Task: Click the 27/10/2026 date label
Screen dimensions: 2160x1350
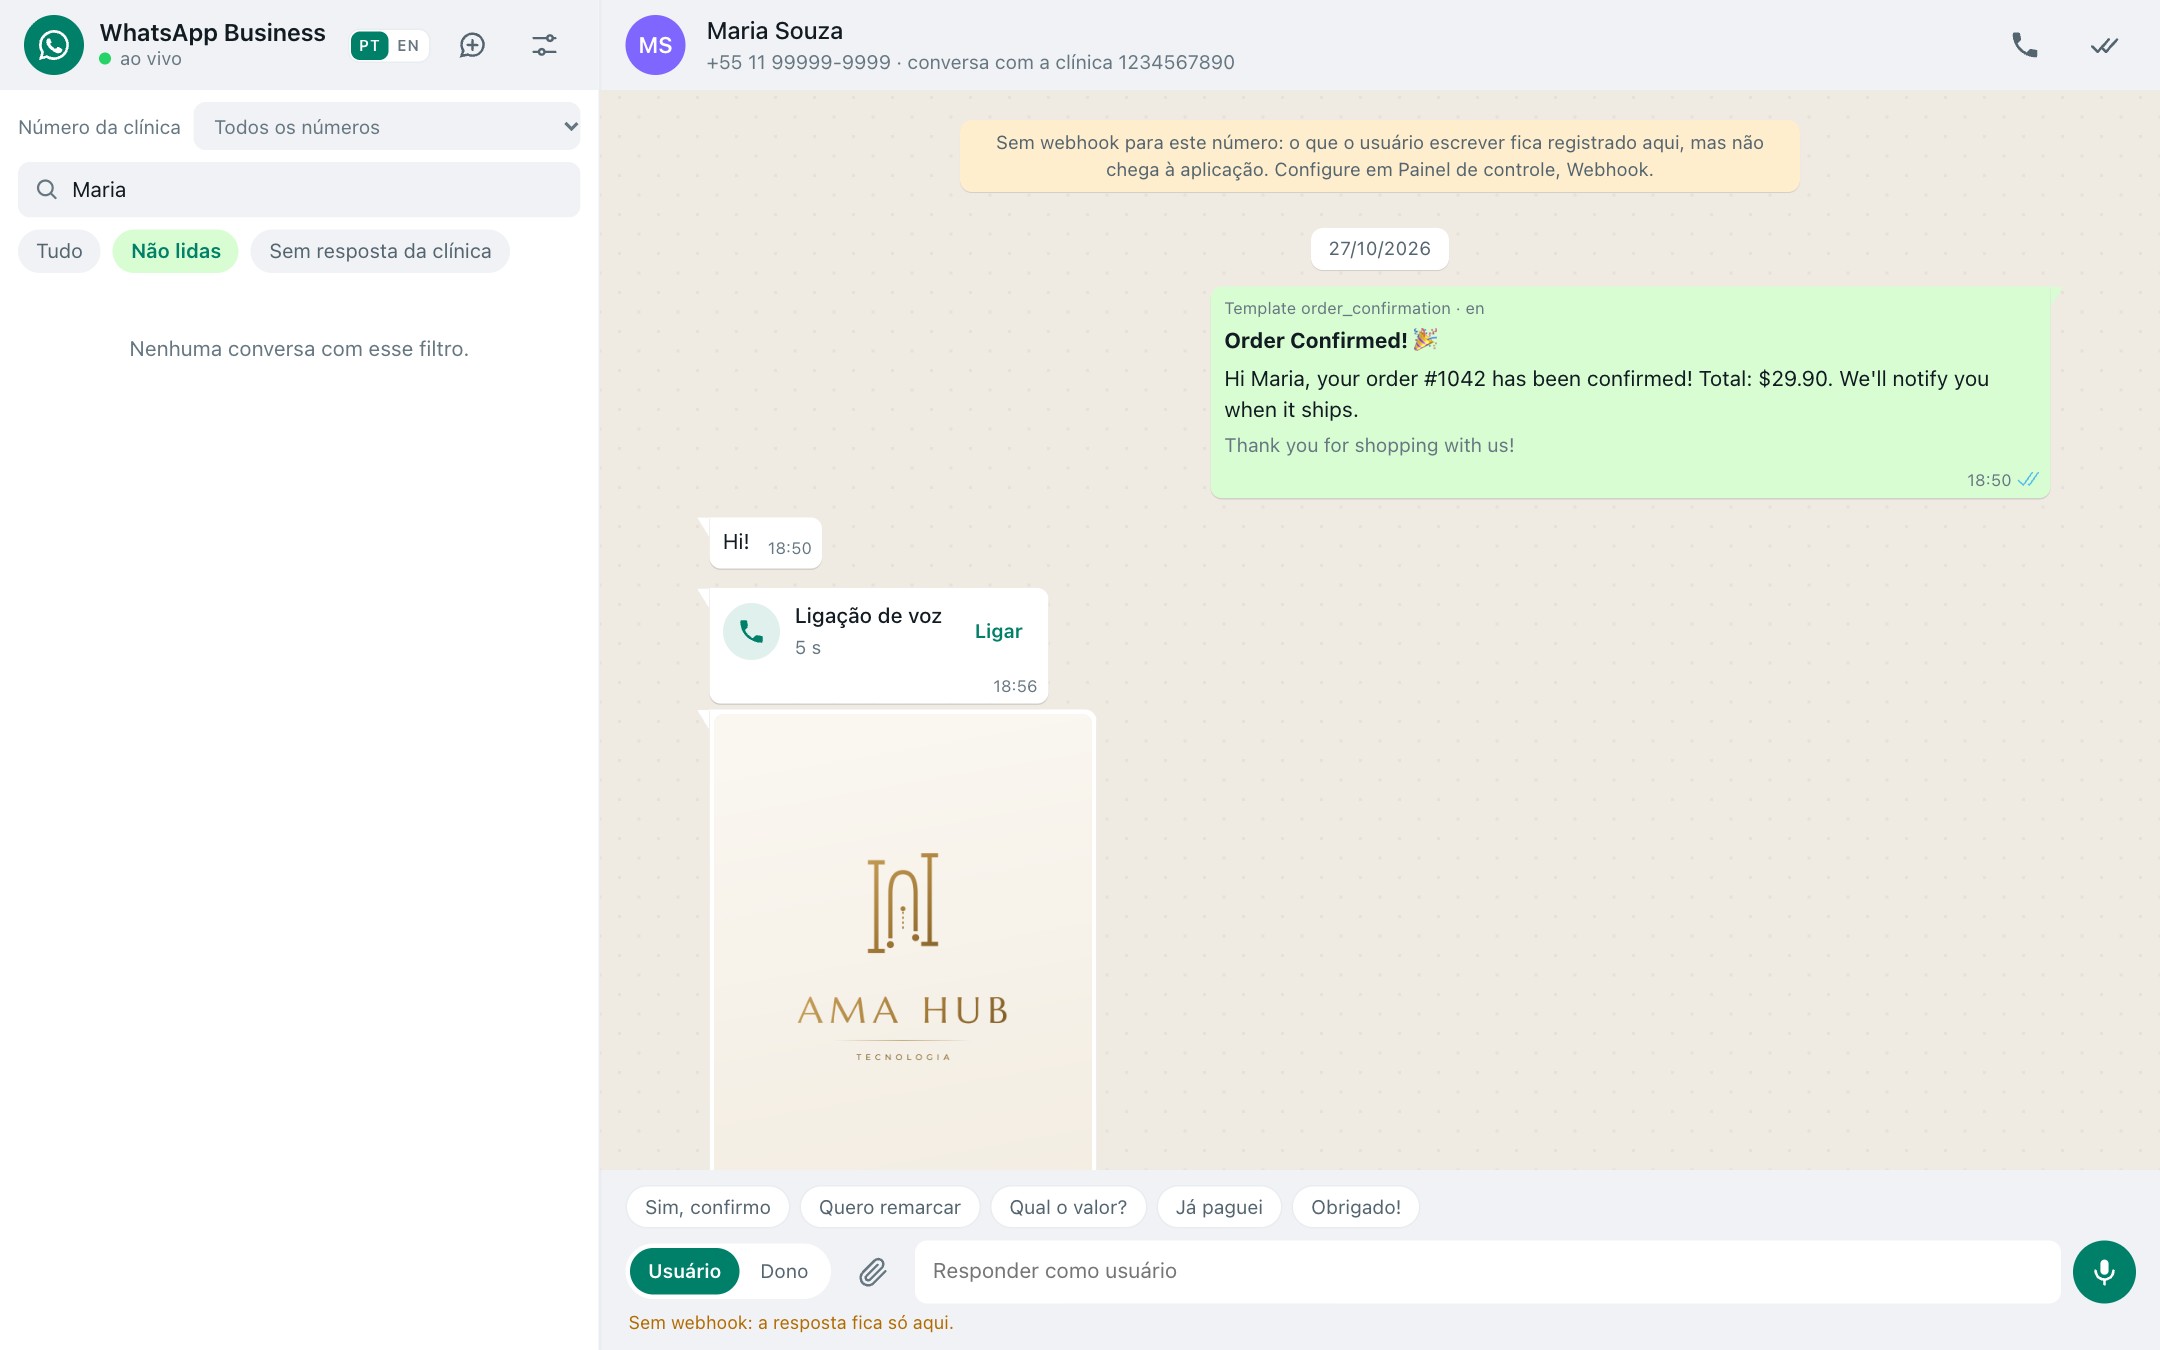Action: coord(1379,248)
